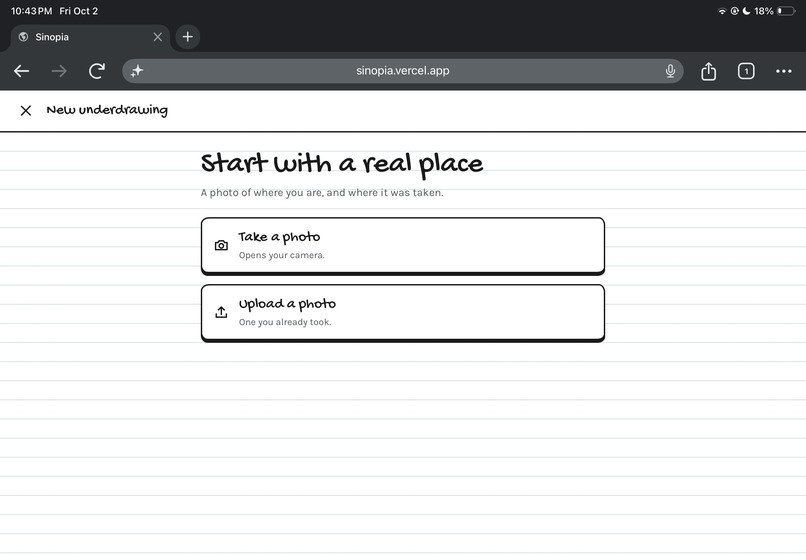Viewport: 806px width, 560px height.
Task: Click the 'A photo of where you are' subtitle
Action: (x=322, y=193)
